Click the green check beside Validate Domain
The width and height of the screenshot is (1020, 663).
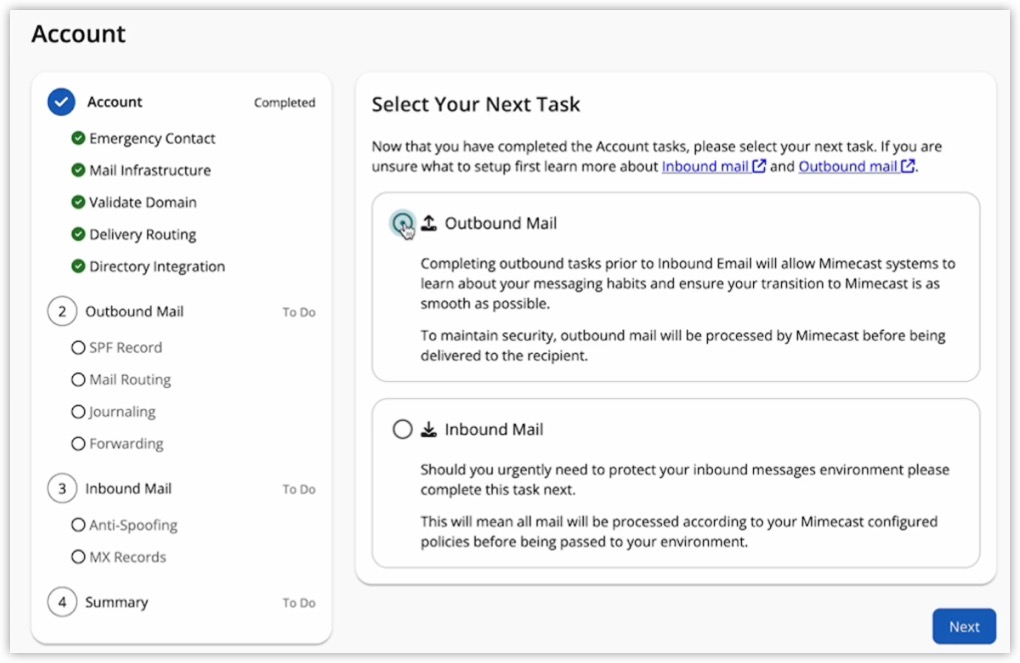(x=78, y=203)
